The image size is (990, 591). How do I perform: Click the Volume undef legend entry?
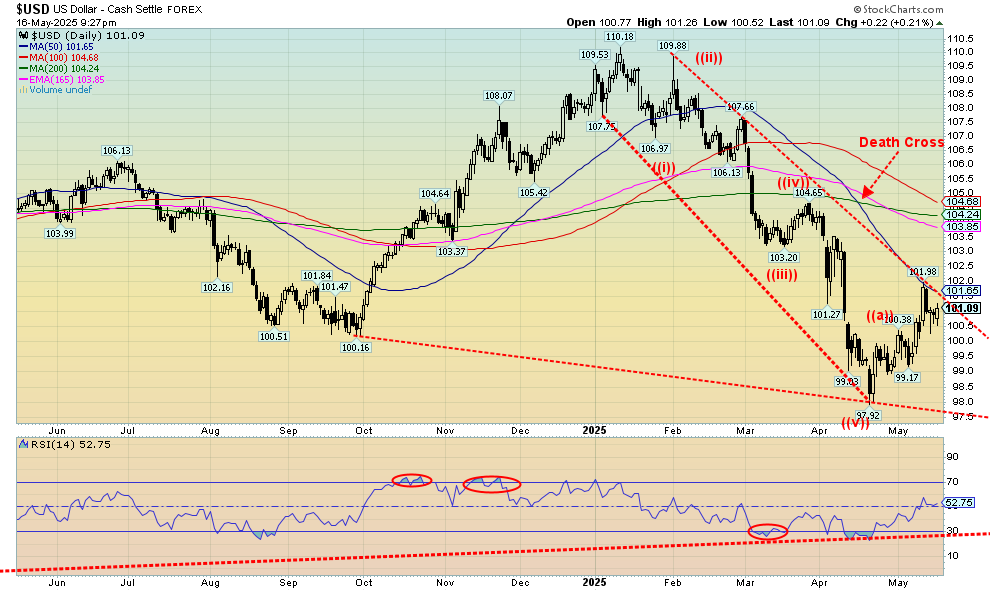58,90
